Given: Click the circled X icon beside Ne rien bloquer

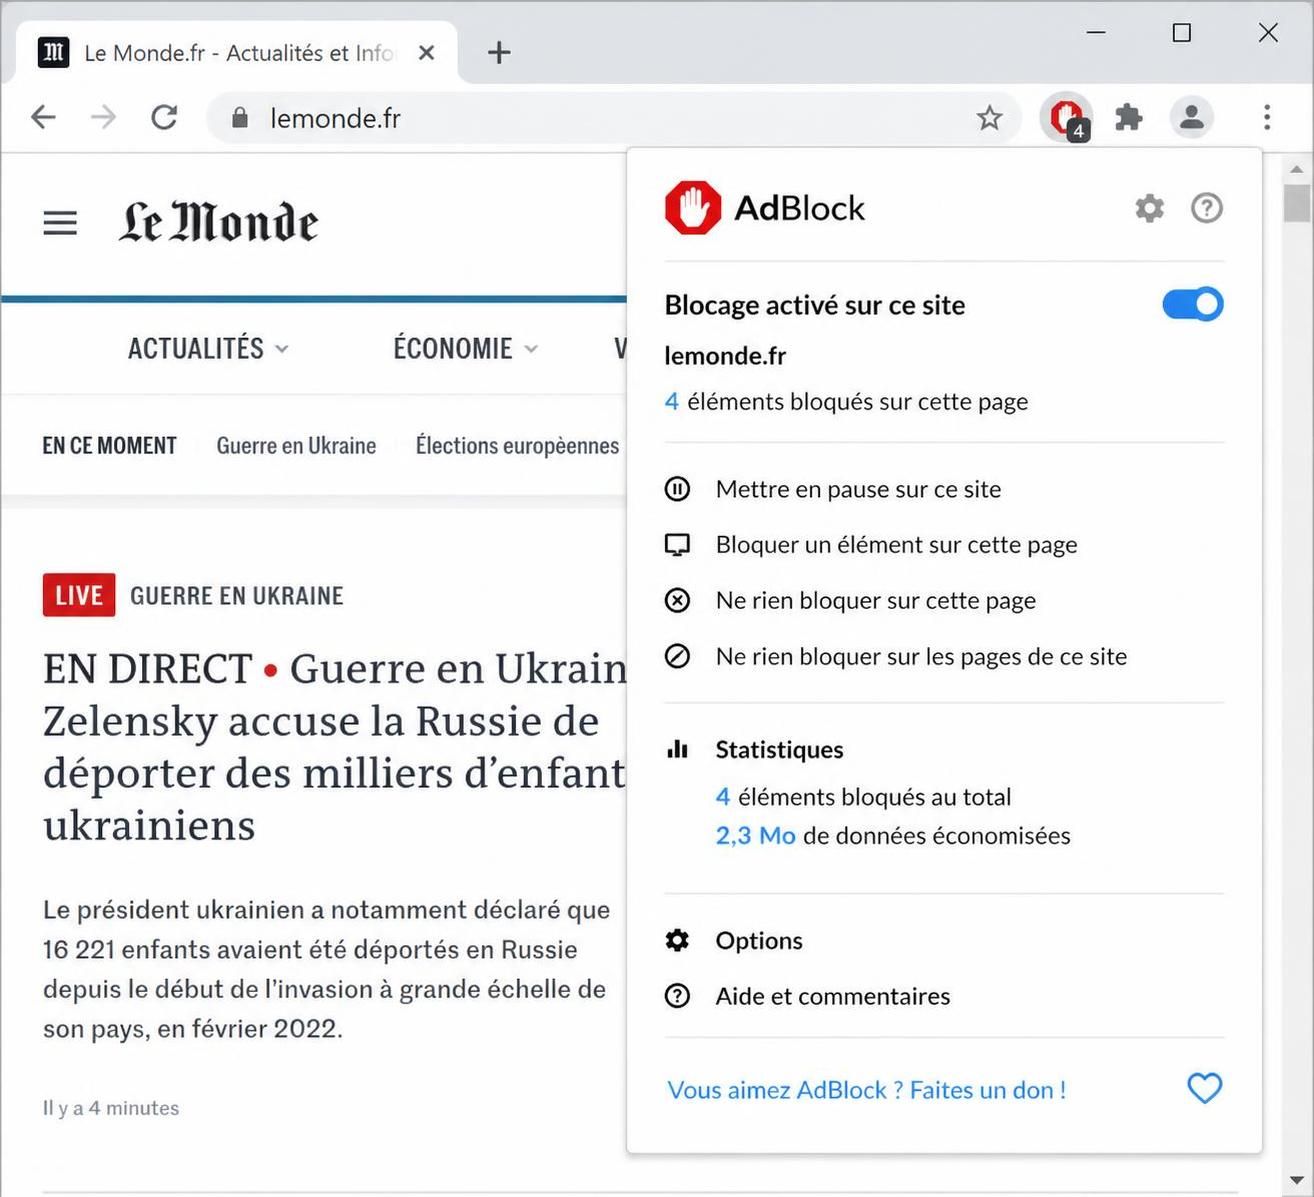Looking at the screenshot, I should point(677,600).
